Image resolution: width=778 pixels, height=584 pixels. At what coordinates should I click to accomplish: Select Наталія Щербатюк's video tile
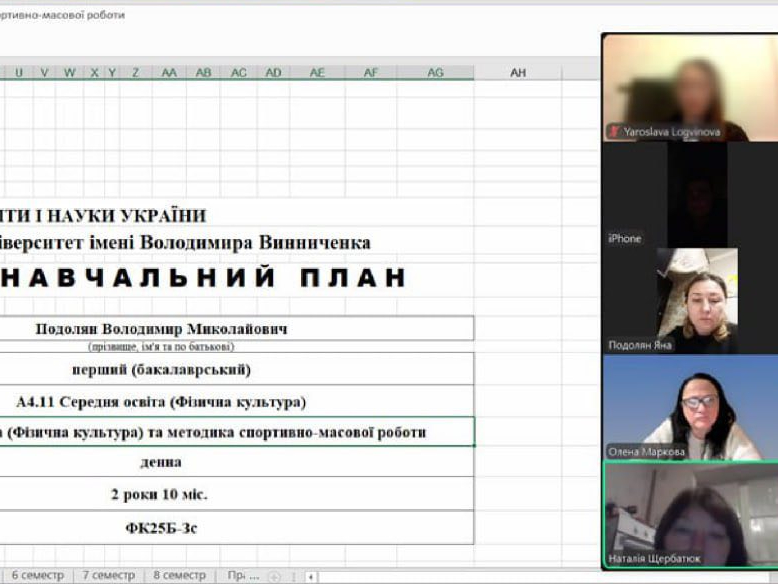click(x=690, y=515)
